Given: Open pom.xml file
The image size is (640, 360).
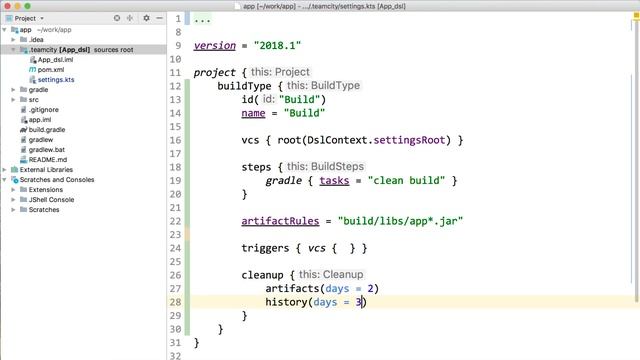Looking at the screenshot, I should (x=51, y=69).
